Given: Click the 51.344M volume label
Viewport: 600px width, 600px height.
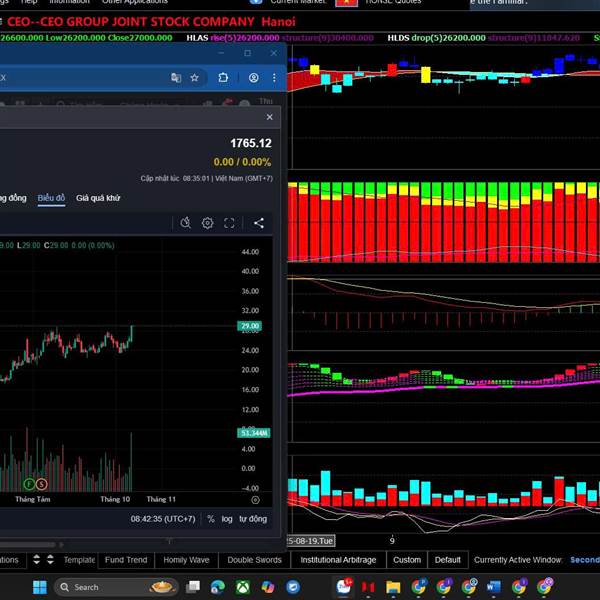Looking at the screenshot, I should 254,433.
